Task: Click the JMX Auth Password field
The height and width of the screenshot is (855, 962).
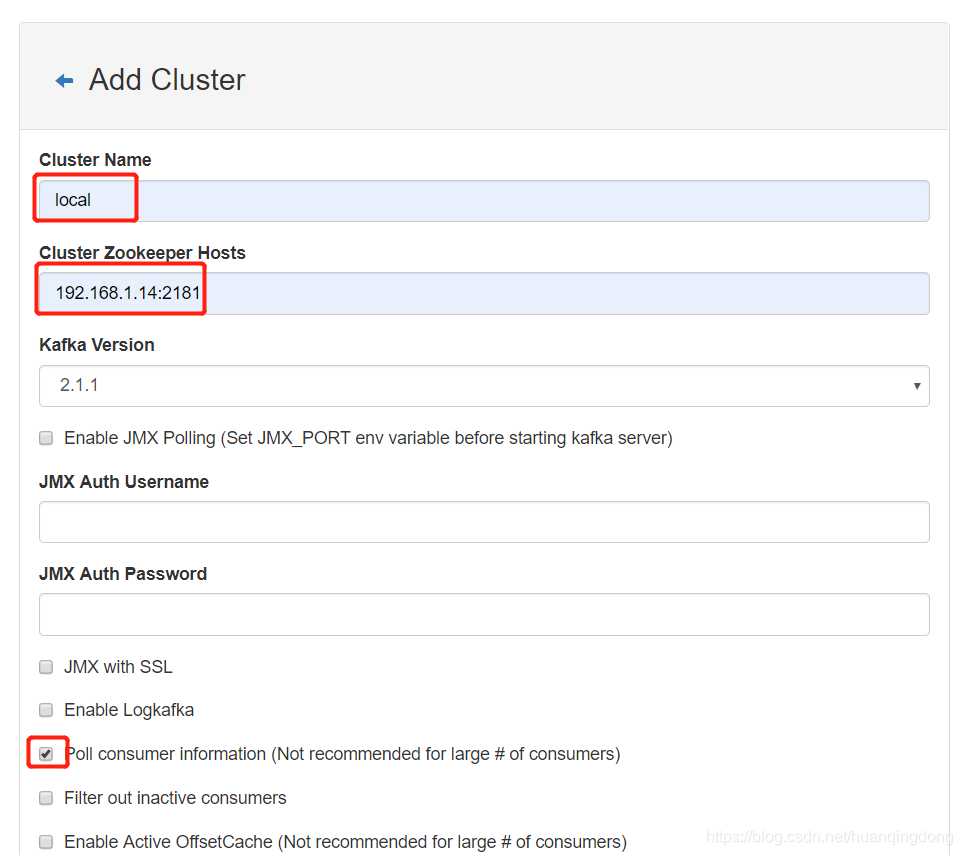Action: coord(484,614)
